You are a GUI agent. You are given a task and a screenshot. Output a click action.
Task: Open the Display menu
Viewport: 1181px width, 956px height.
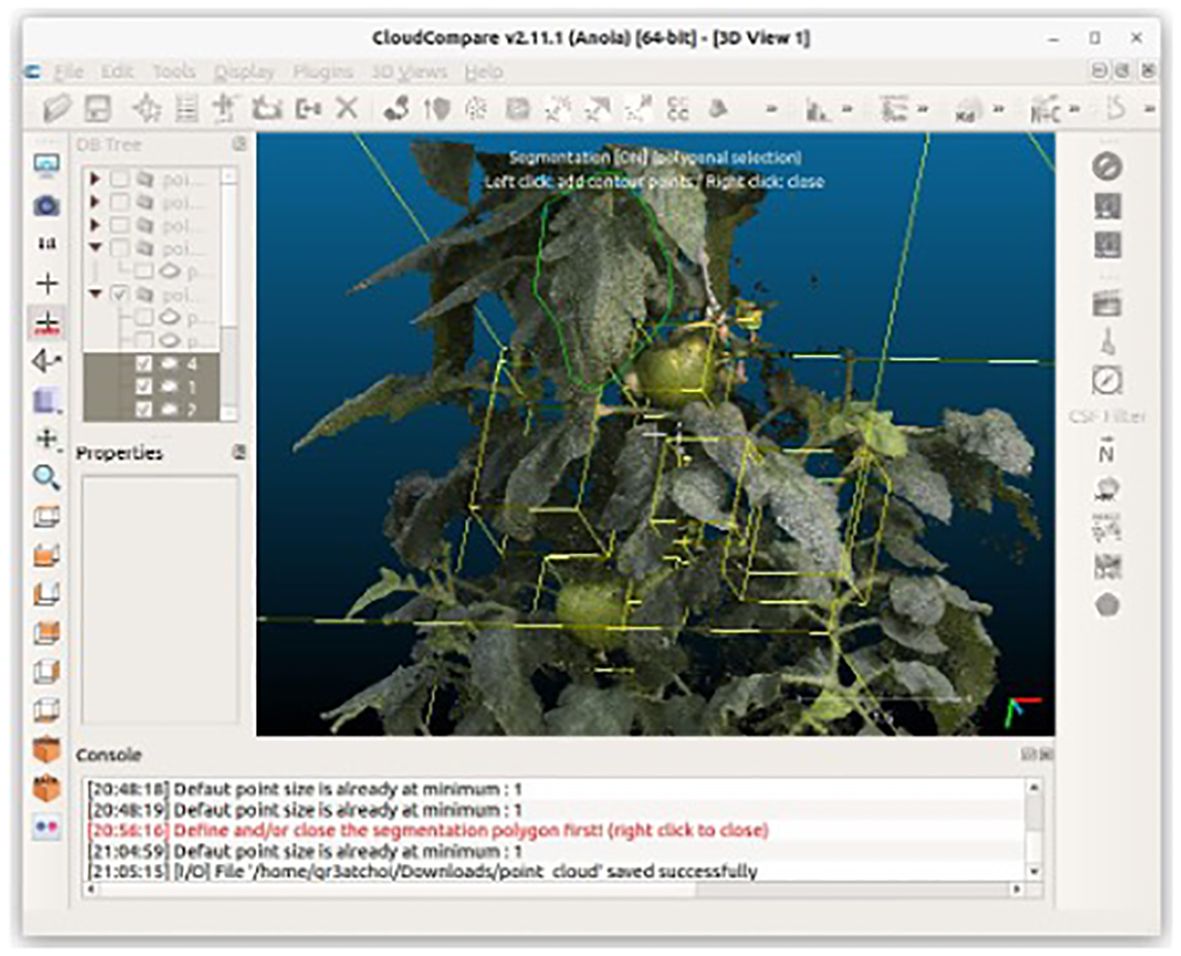(244, 72)
